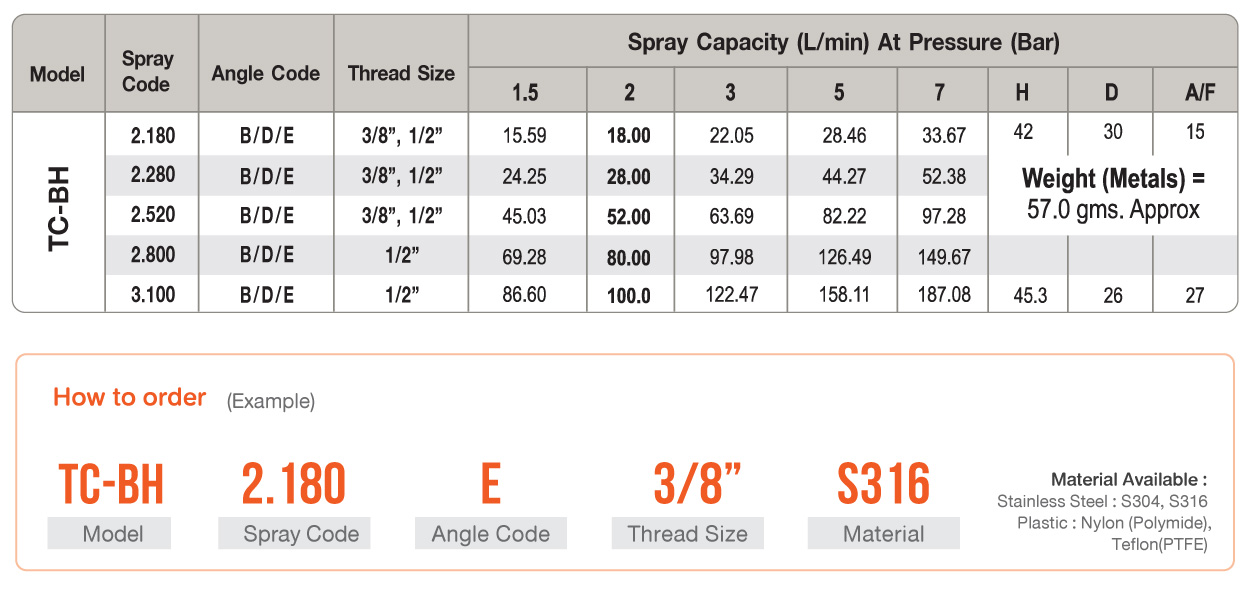Select the gray Thread Size label
The image size is (1250, 592).
coord(687,534)
